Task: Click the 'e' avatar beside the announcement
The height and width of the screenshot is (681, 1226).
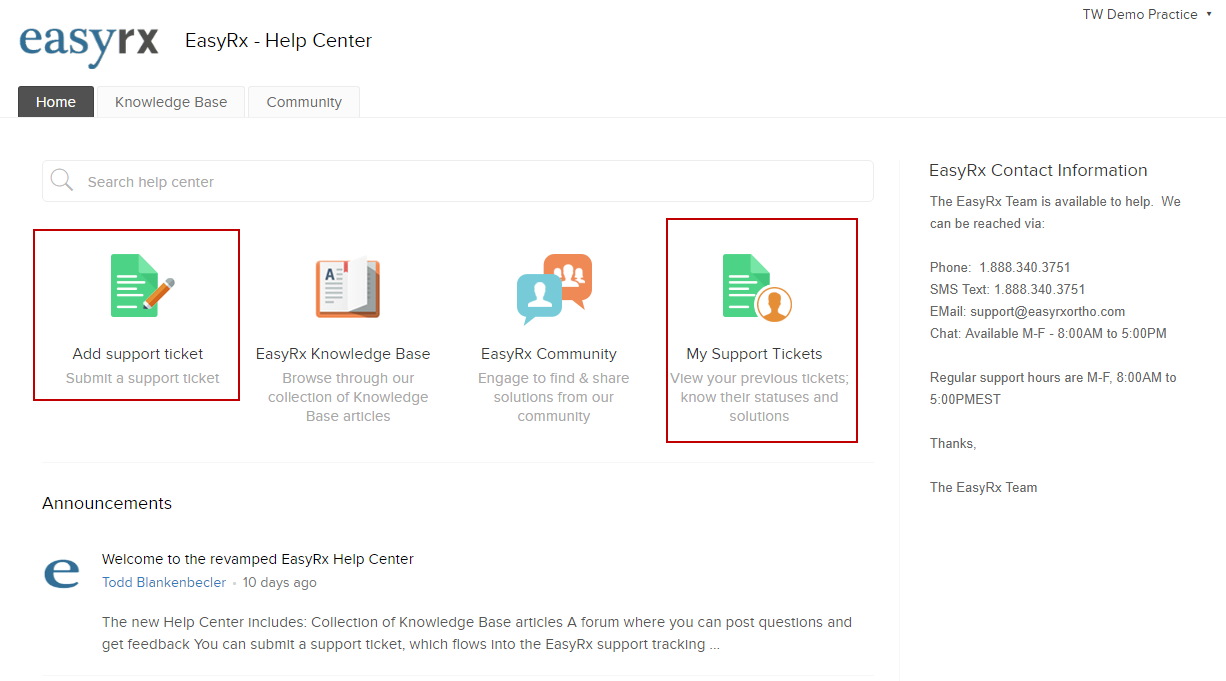Action: [61, 572]
